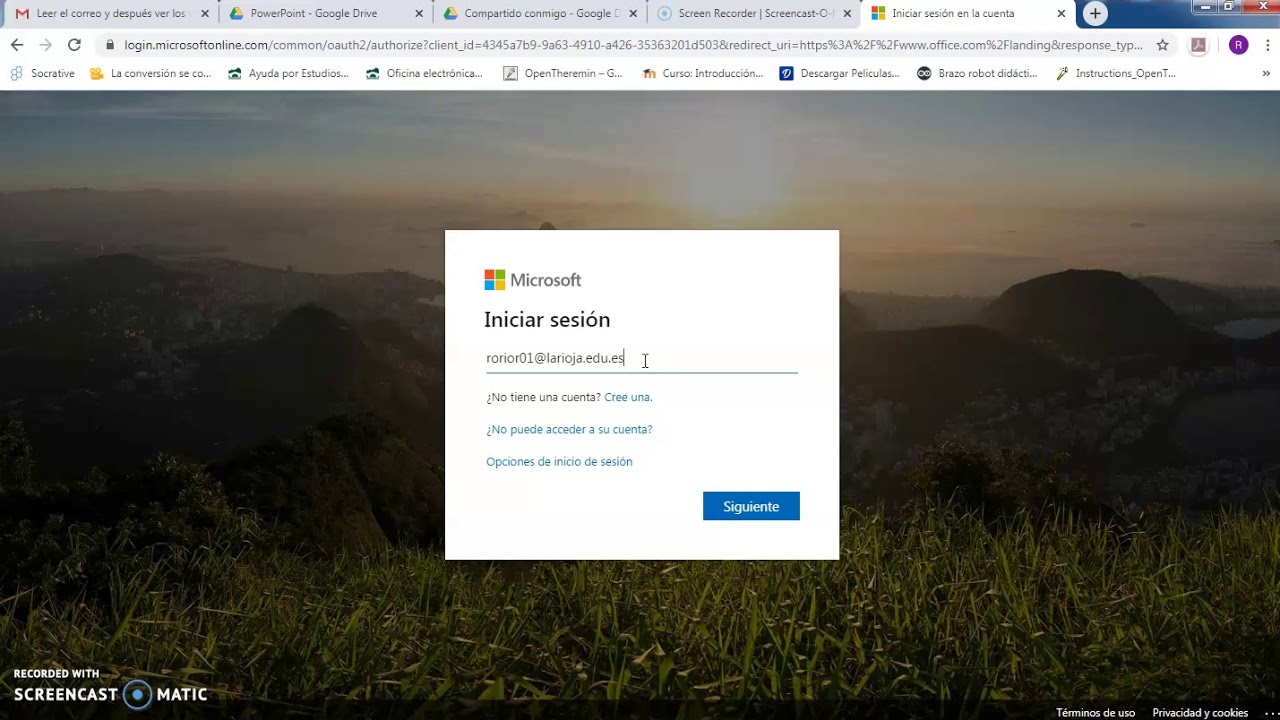Reload the current page
Image resolution: width=1280 pixels, height=720 pixels.
click(x=74, y=45)
